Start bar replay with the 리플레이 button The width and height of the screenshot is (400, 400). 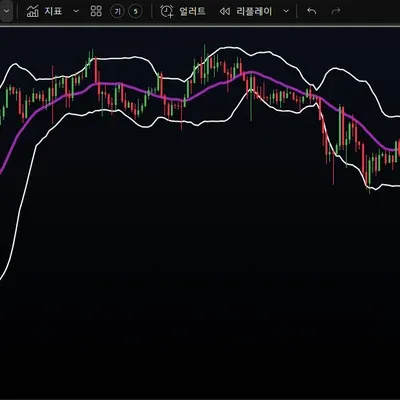point(246,11)
